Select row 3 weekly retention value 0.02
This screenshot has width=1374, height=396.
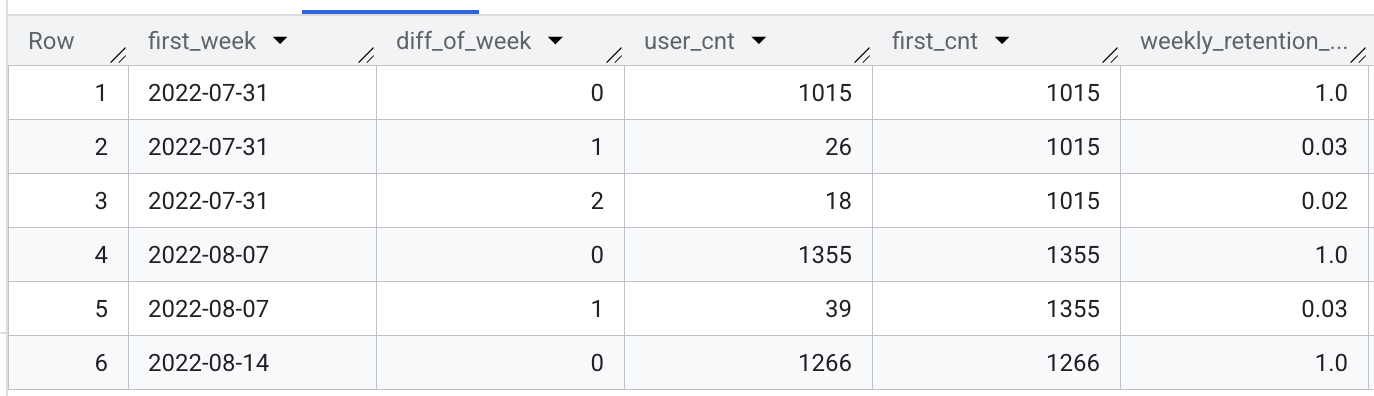1244,201
